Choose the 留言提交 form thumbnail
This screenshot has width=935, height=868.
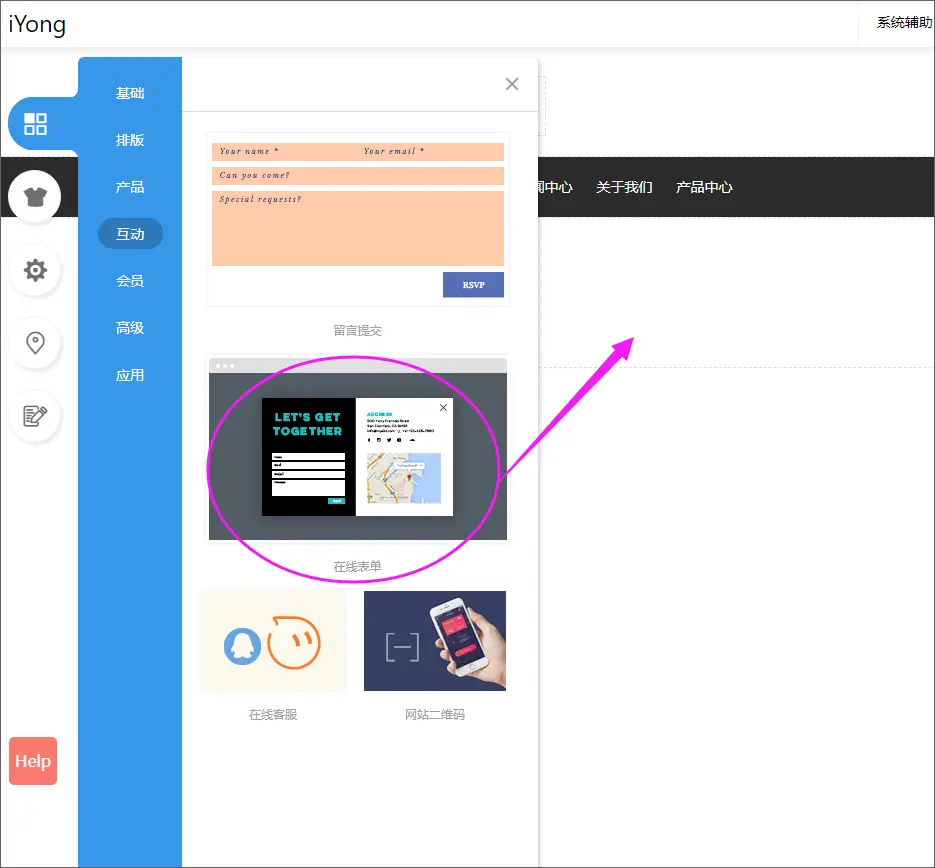click(357, 219)
